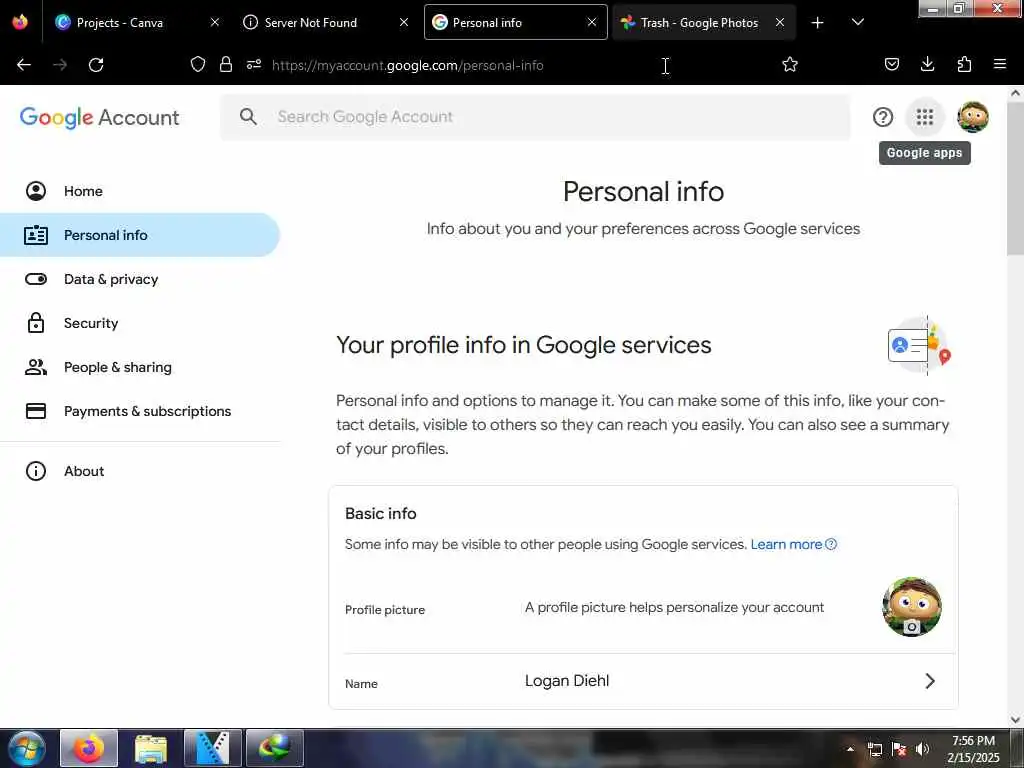Screen dimensions: 1024x768
Task: Open the taskbar clock showing 7:56 PM
Action: 973,749
